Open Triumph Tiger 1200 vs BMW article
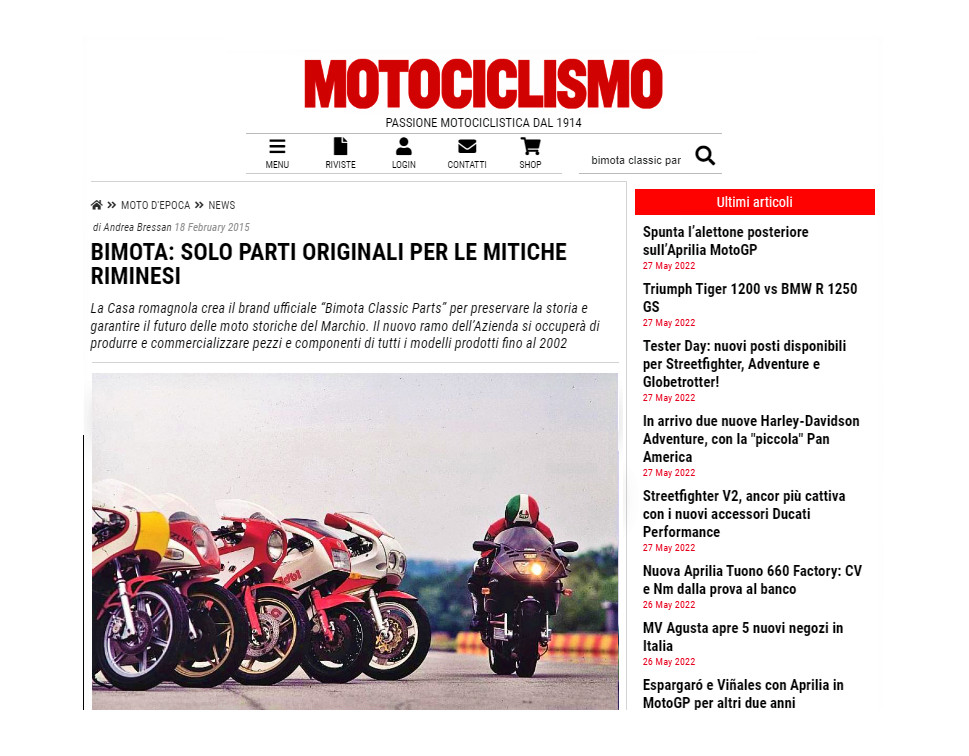The width and height of the screenshot is (969, 756). pos(750,297)
